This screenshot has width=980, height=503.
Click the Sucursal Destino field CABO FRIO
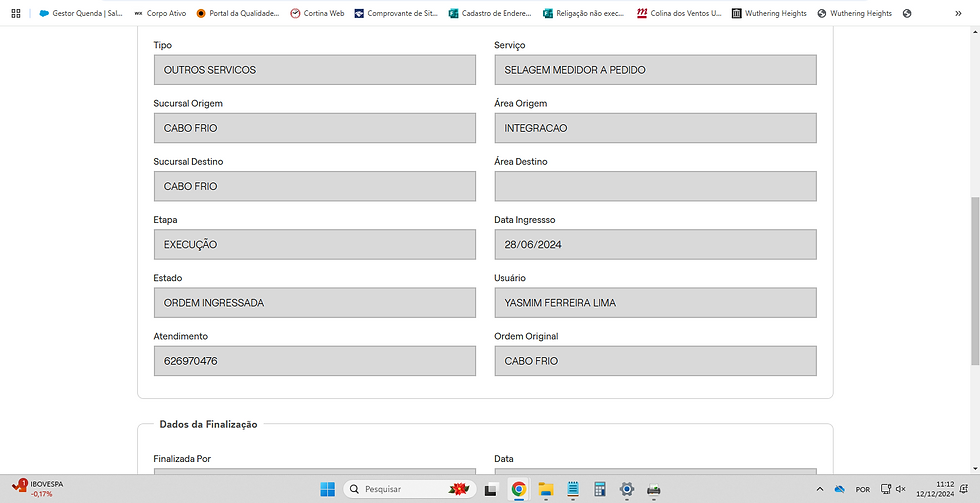tap(314, 186)
